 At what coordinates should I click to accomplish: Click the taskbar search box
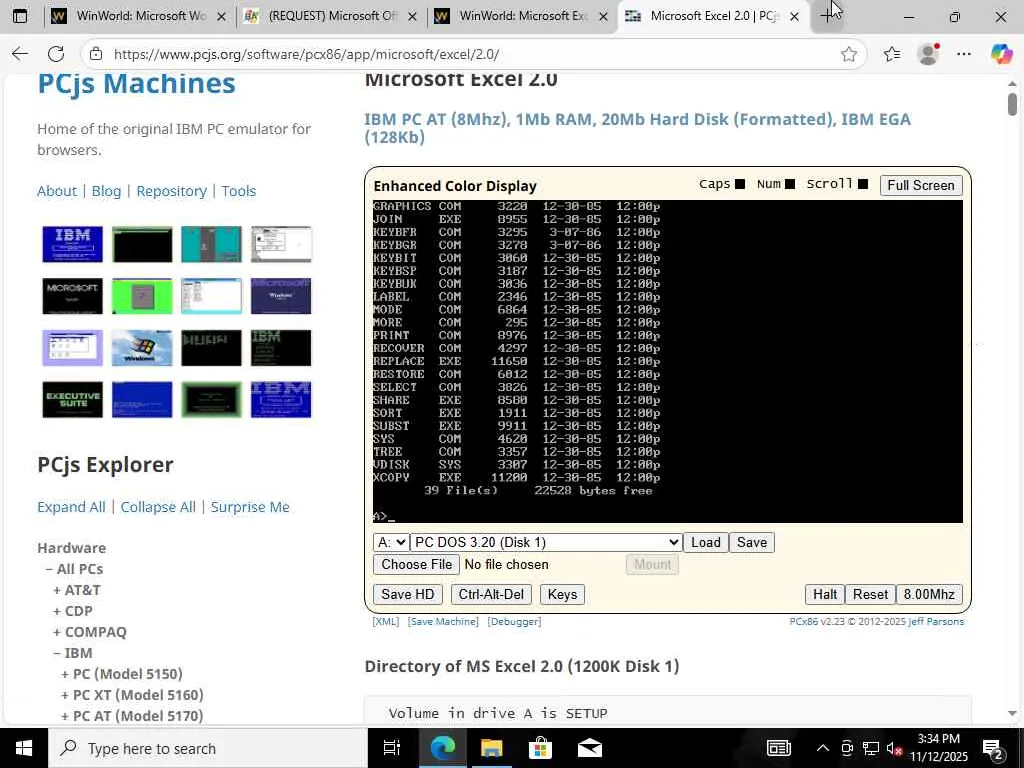pos(208,748)
